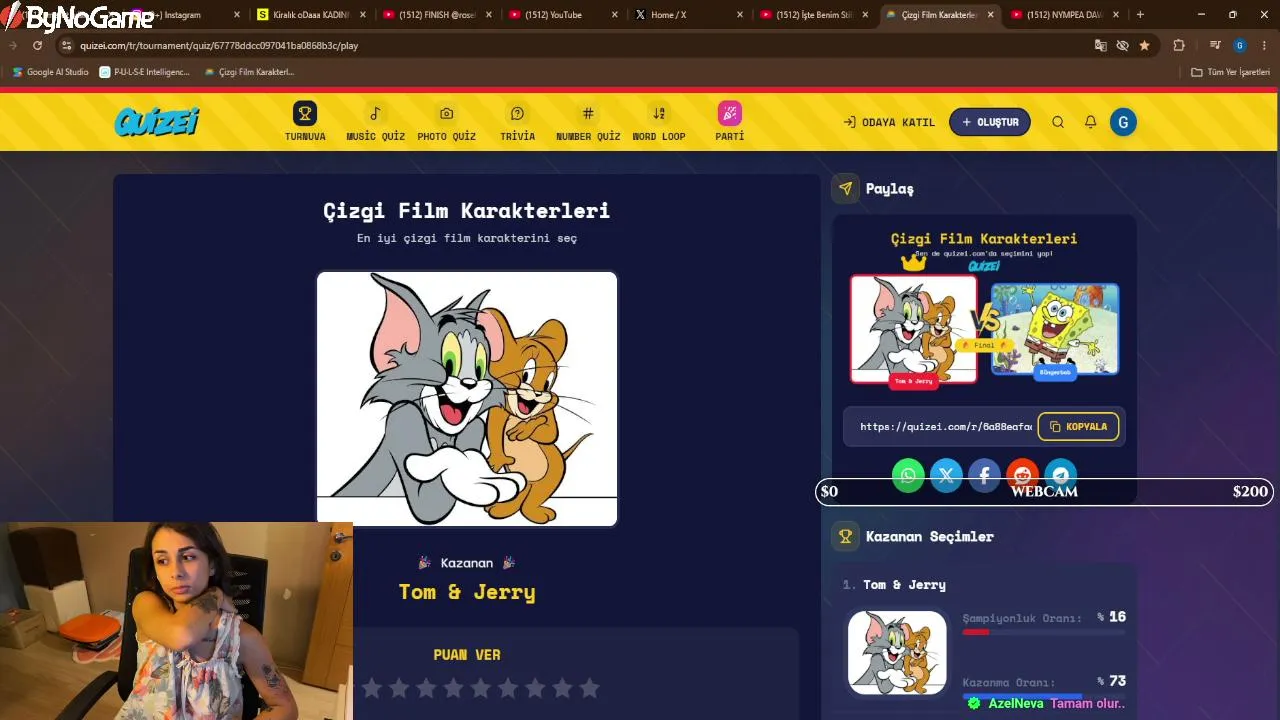This screenshot has height=720, width=1280.
Task: Open the Word Loop section
Action: [659, 122]
